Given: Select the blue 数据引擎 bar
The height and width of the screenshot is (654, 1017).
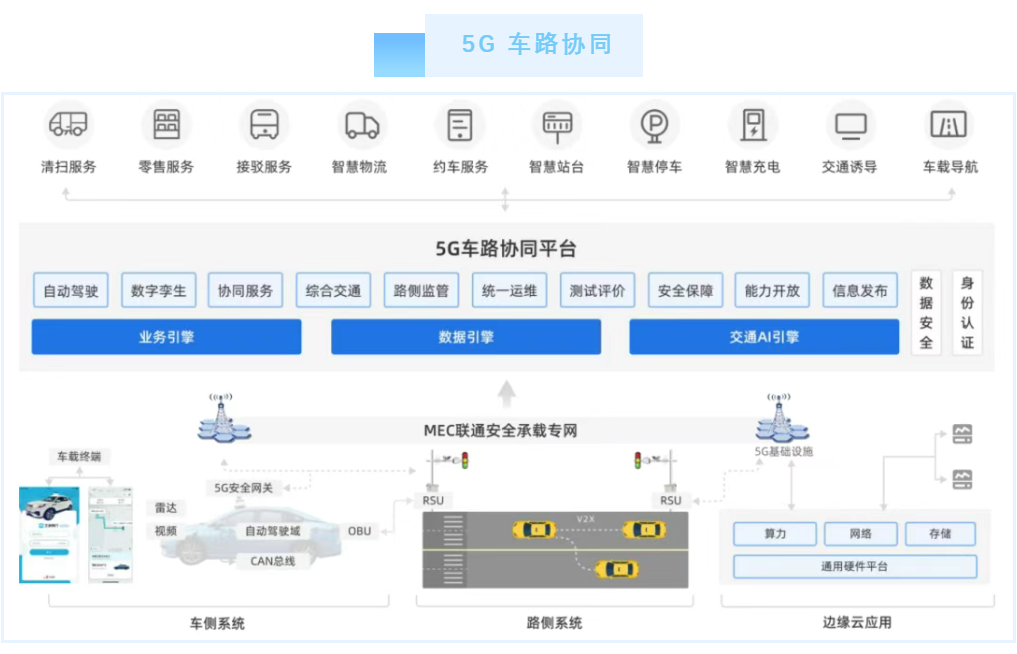Looking at the screenshot, I should 466,337.
